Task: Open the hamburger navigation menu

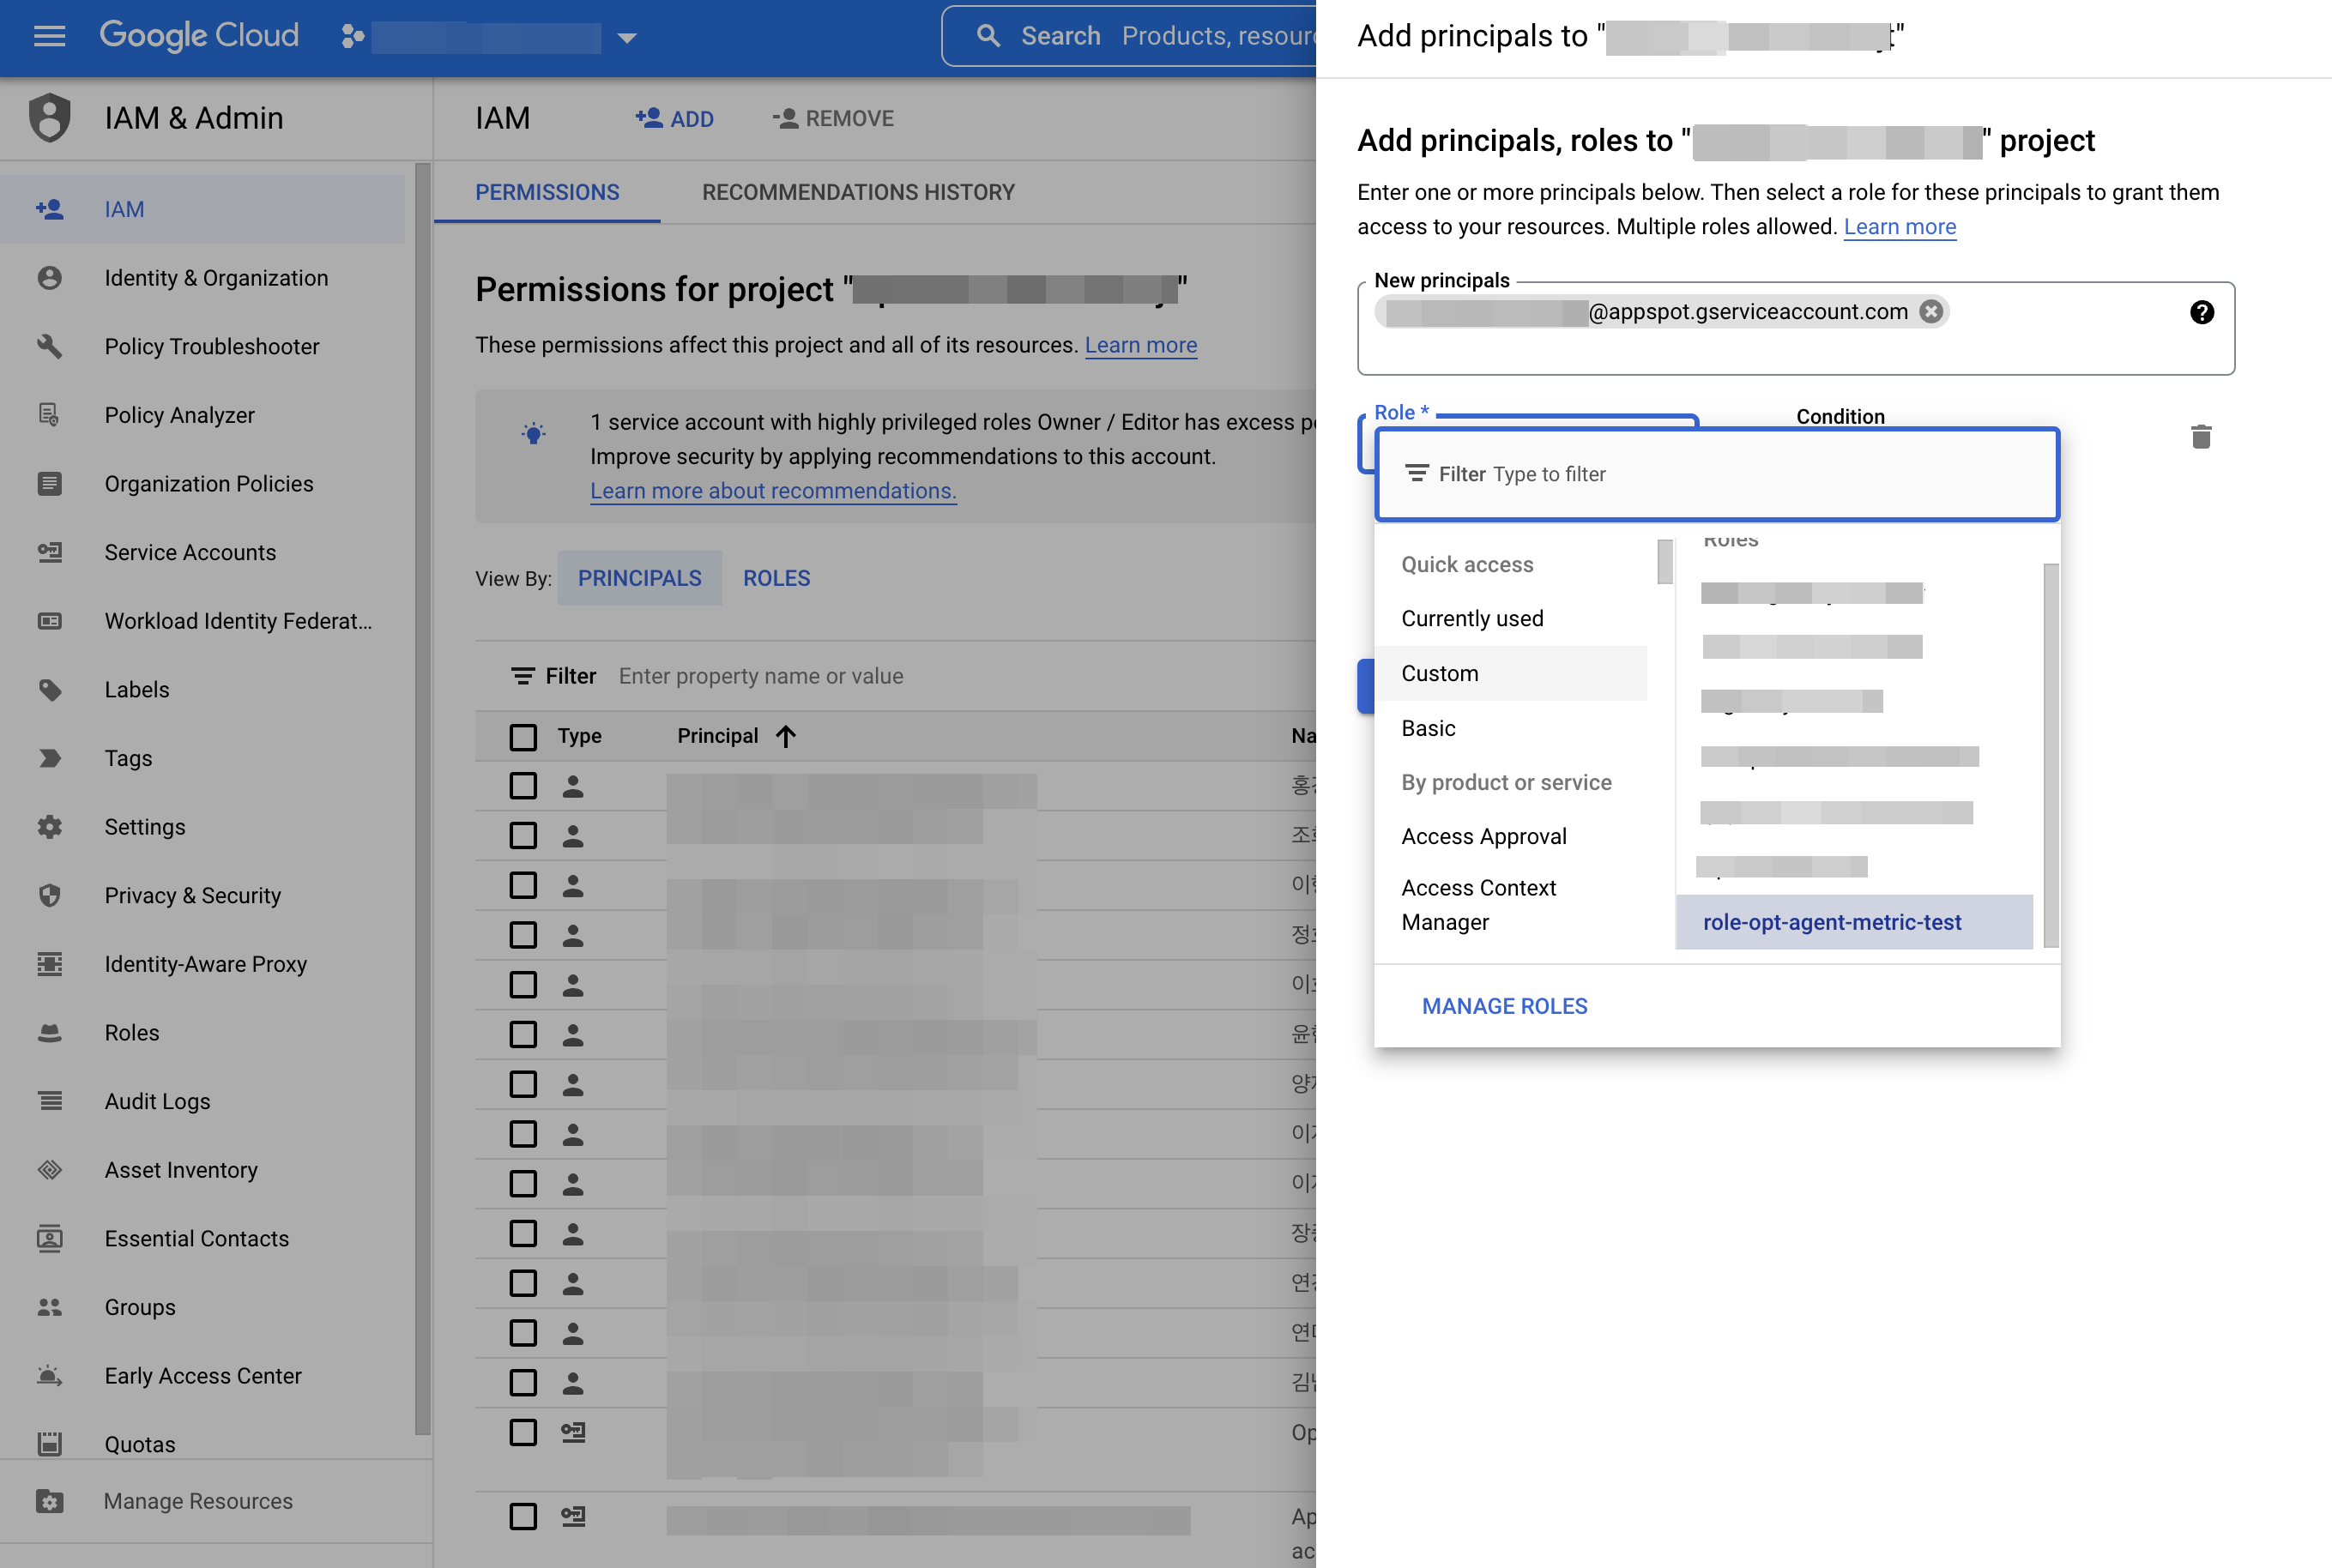Action: pos(49,36)
